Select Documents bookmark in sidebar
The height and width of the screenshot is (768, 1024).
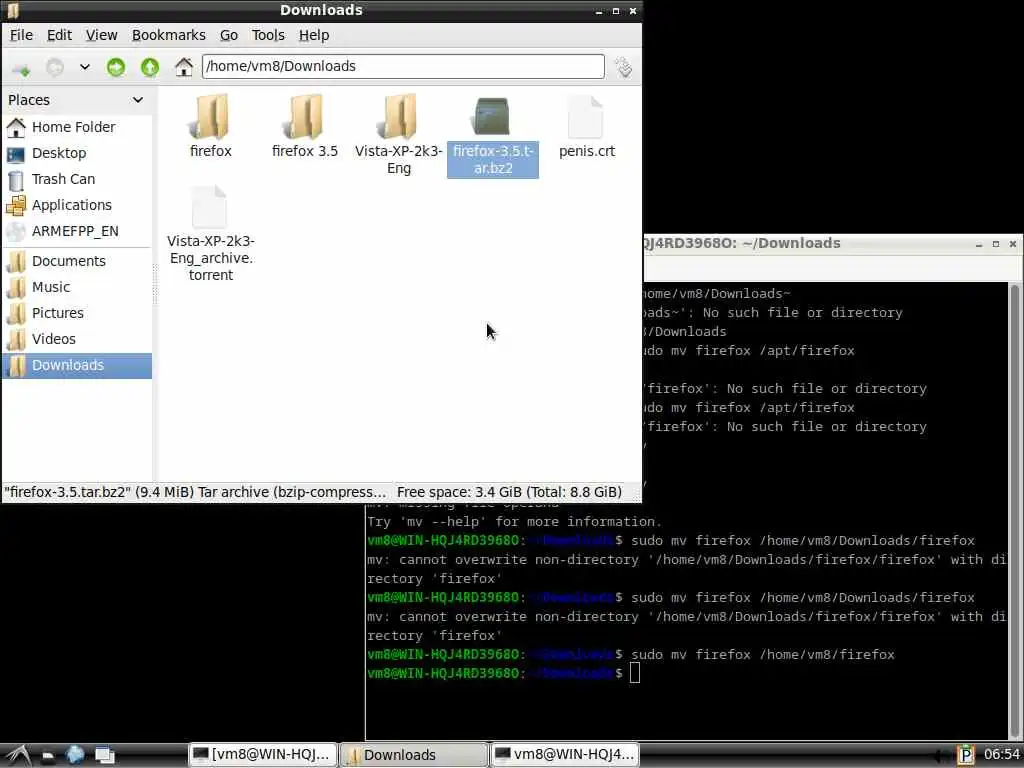(77, 261)
